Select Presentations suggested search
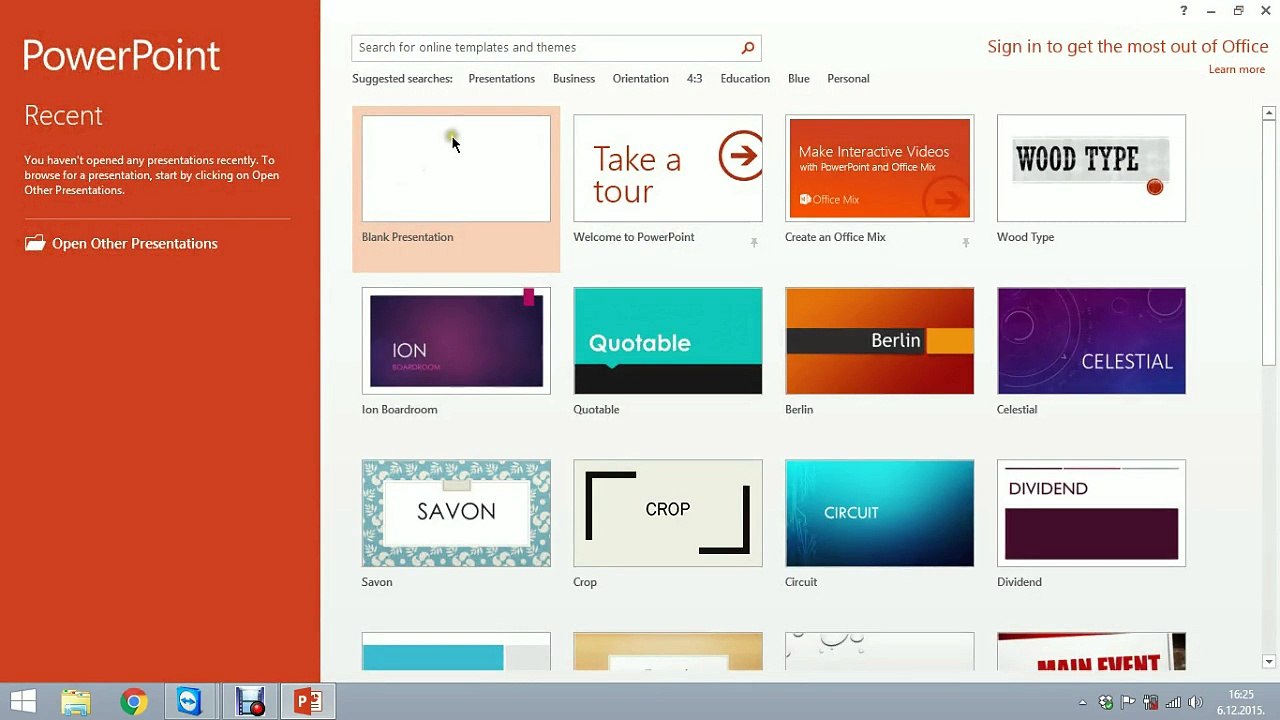The width and height of the screenshot is (1280, 720). (x=501, y=78)
